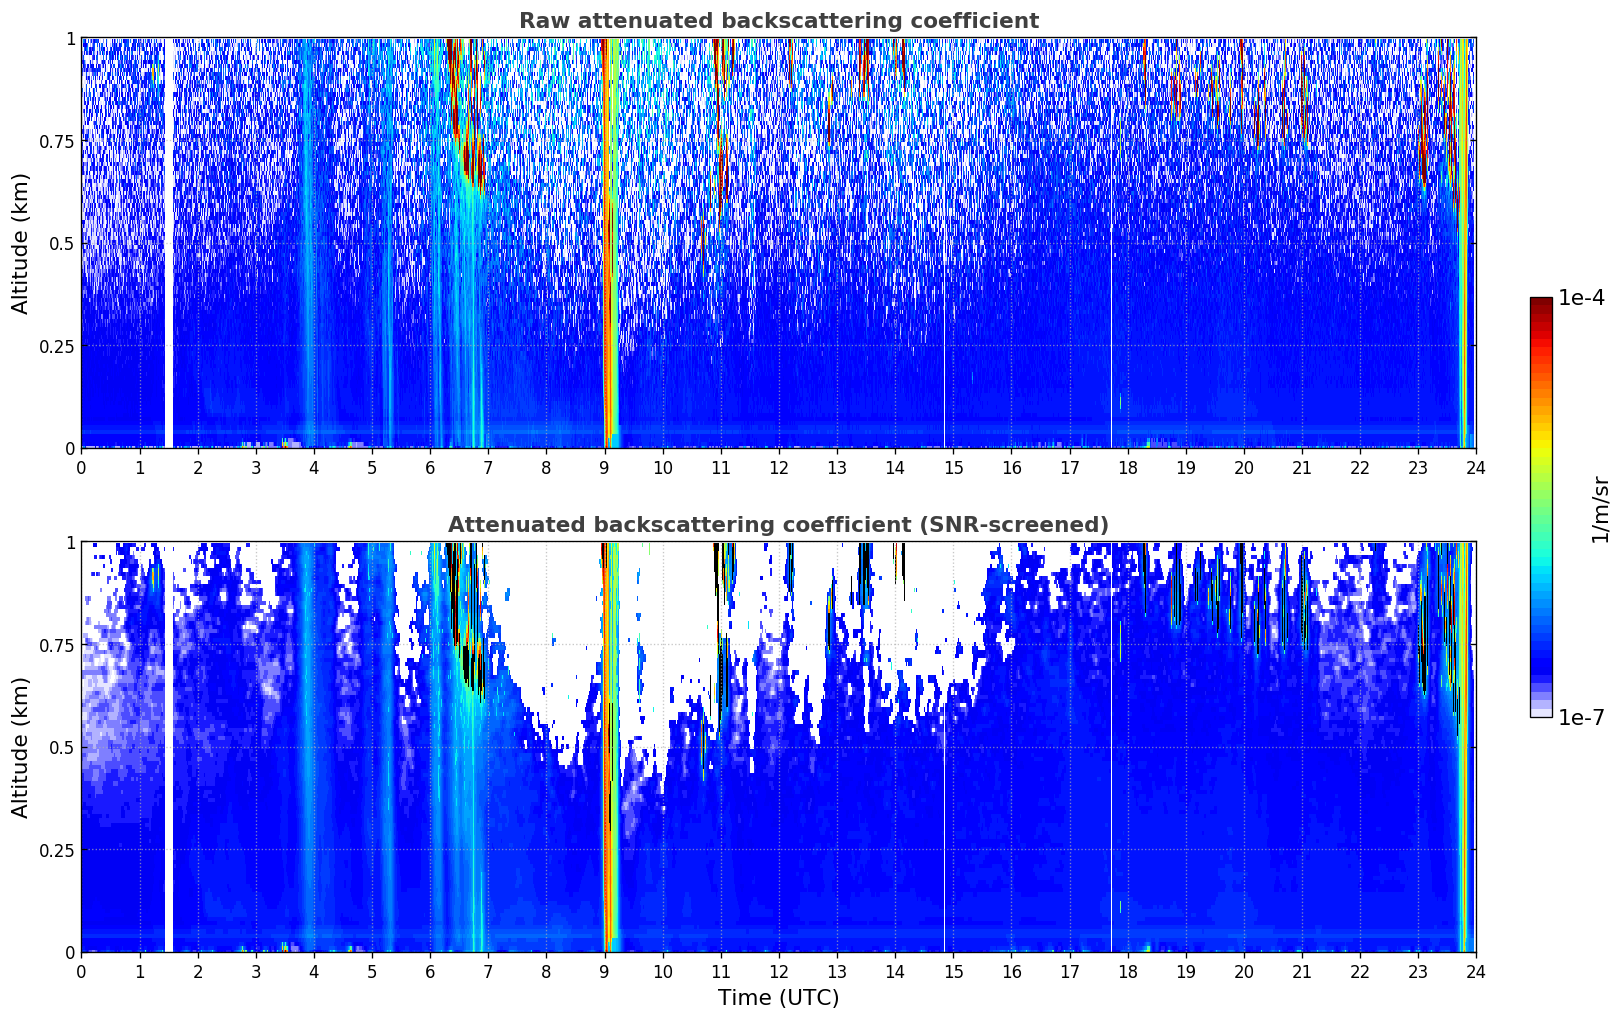The image size is (1621, 1020).
Task: Click time tick '9' under the raw plot
Action: pos(604,467)
